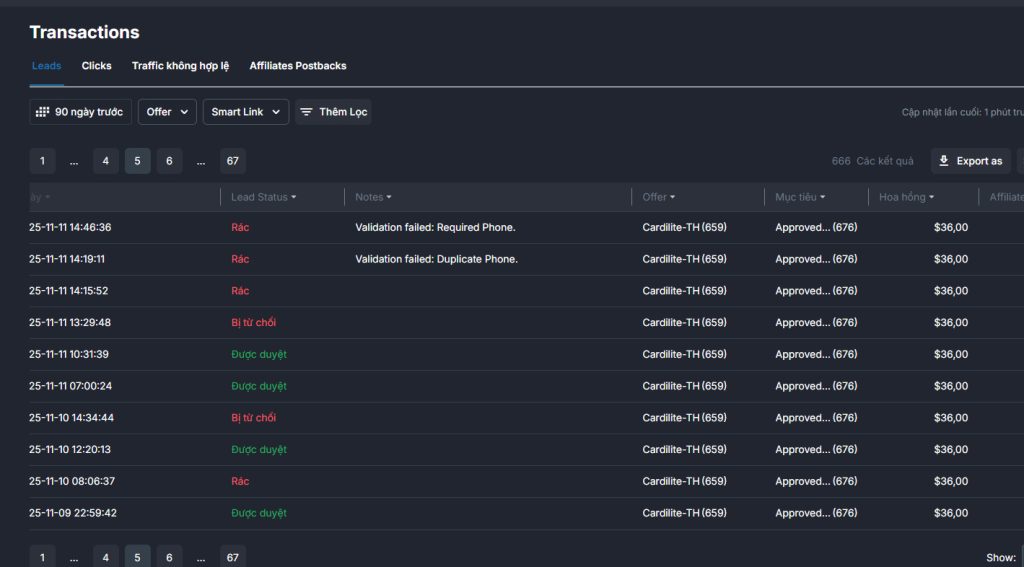Go to page 4 in bottom pagination
The image size is (1024, 567).
pos(105,557)
